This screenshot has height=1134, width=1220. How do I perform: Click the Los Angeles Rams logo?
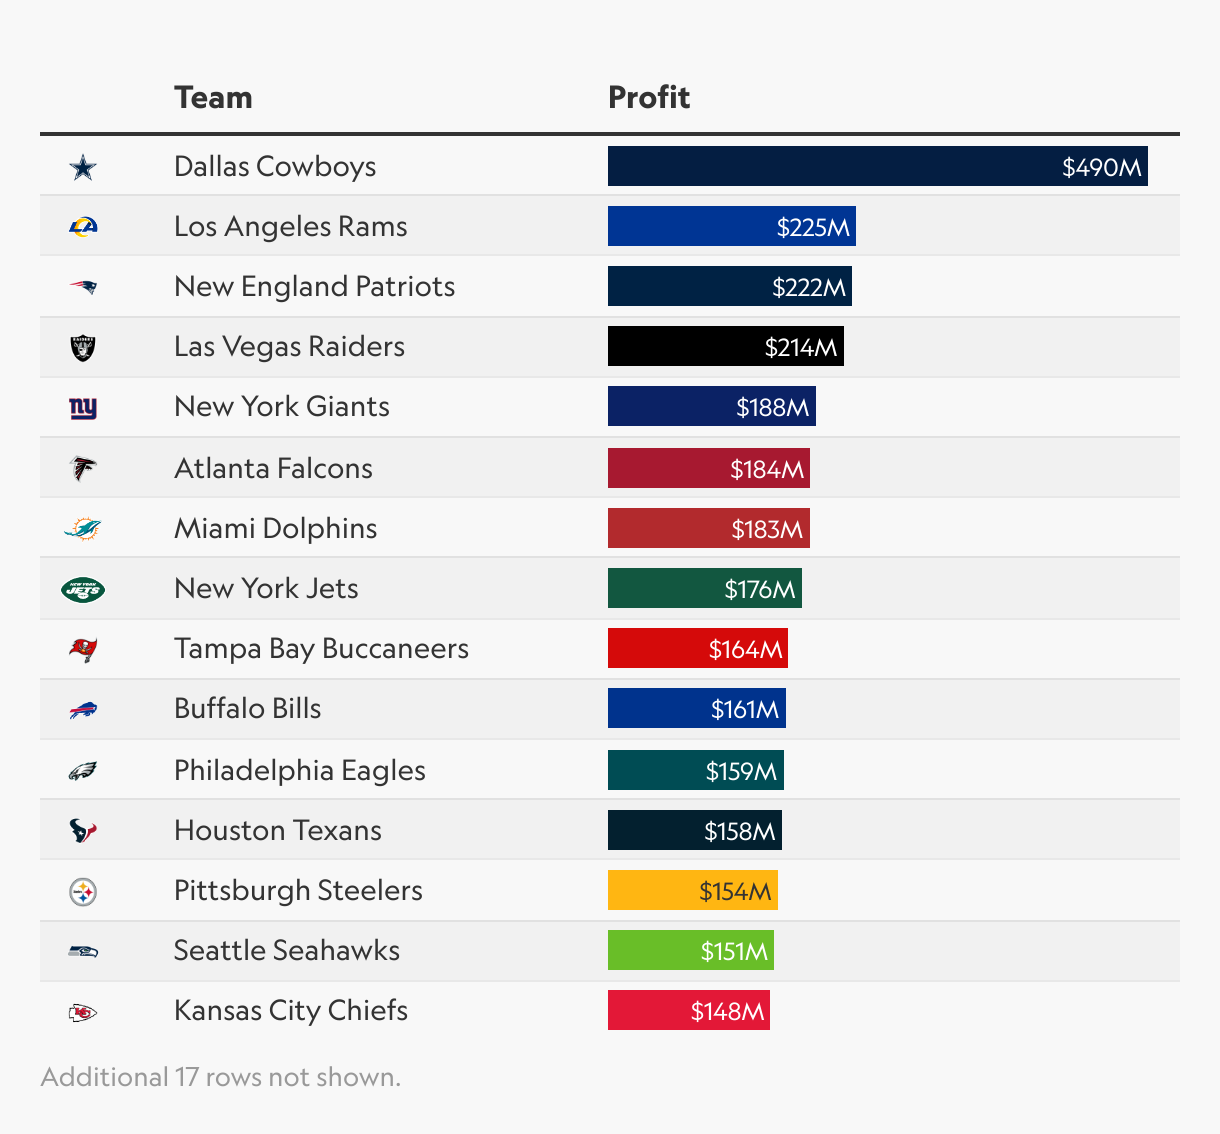click(x=83, y=227)
